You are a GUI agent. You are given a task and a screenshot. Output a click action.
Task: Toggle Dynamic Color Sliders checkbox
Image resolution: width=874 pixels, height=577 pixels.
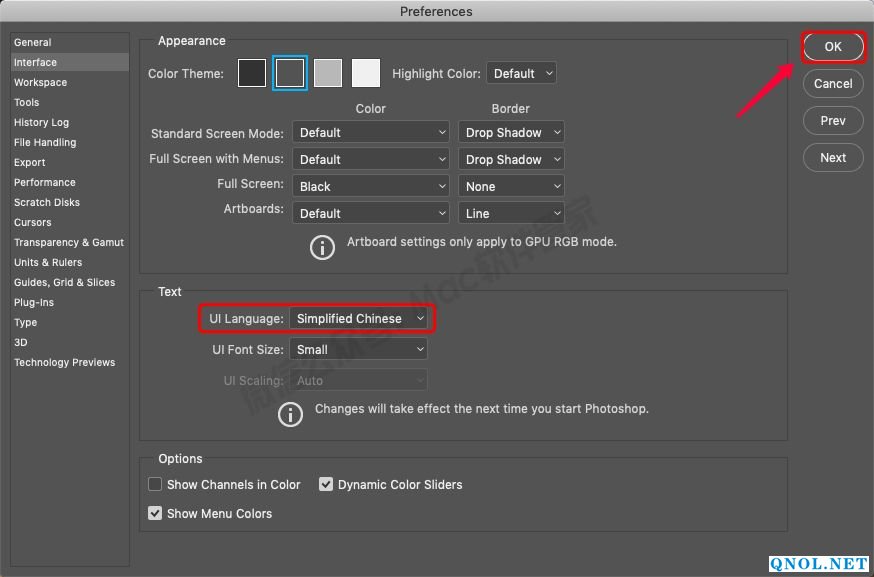pos(326,484)
